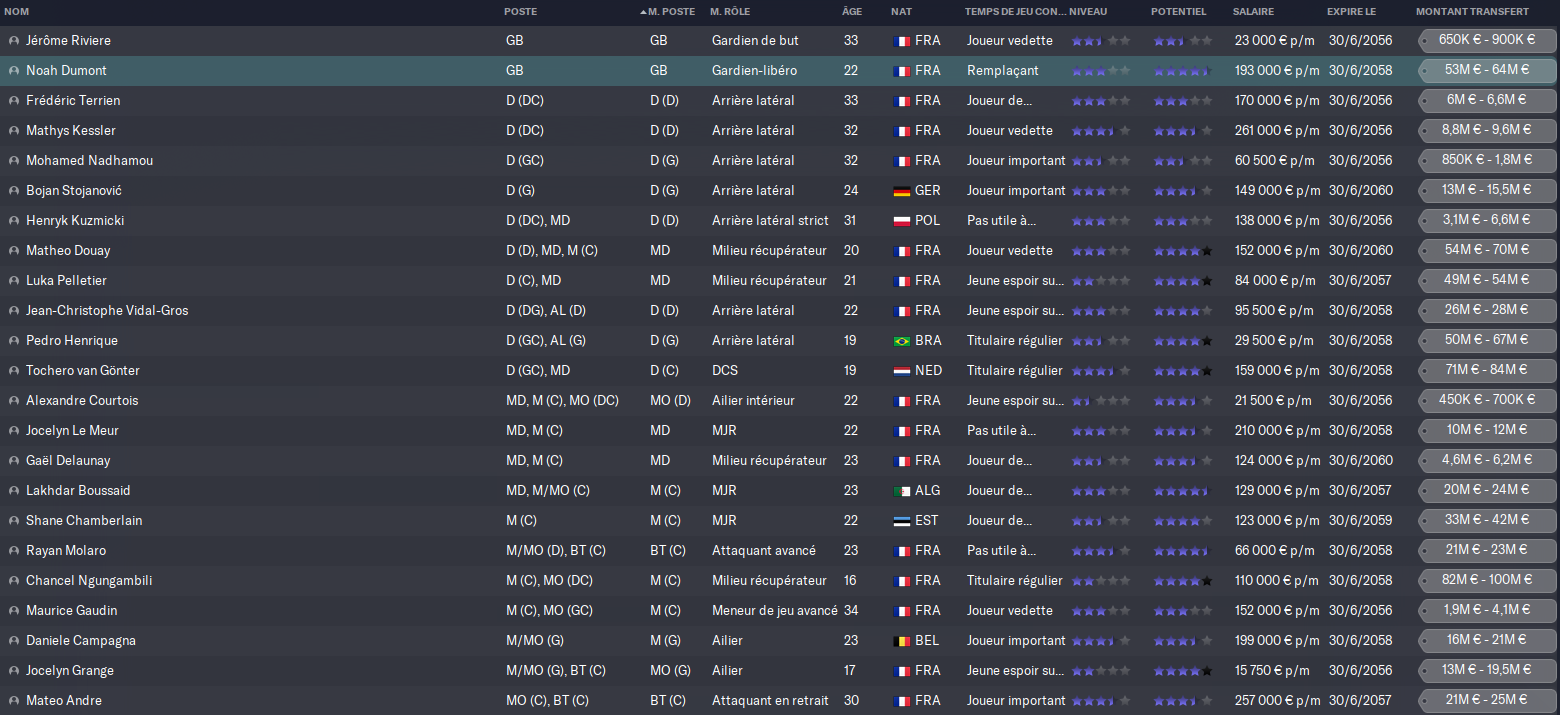Click the Polish flag in Henryk Kuzmicki's row
Image resolution: width=1560 pixels, height=715 pixels.
point(901,221)
